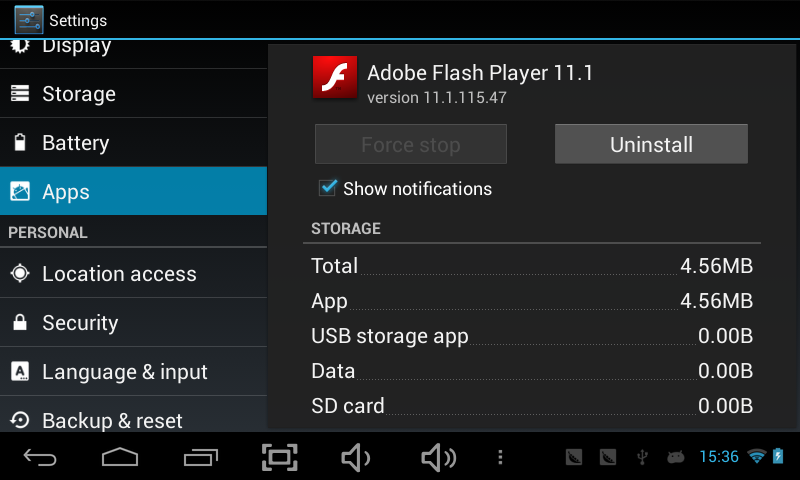Screen dimensions: 800x480
Task: Open Storage settings
Action: (x=134, y=93)
